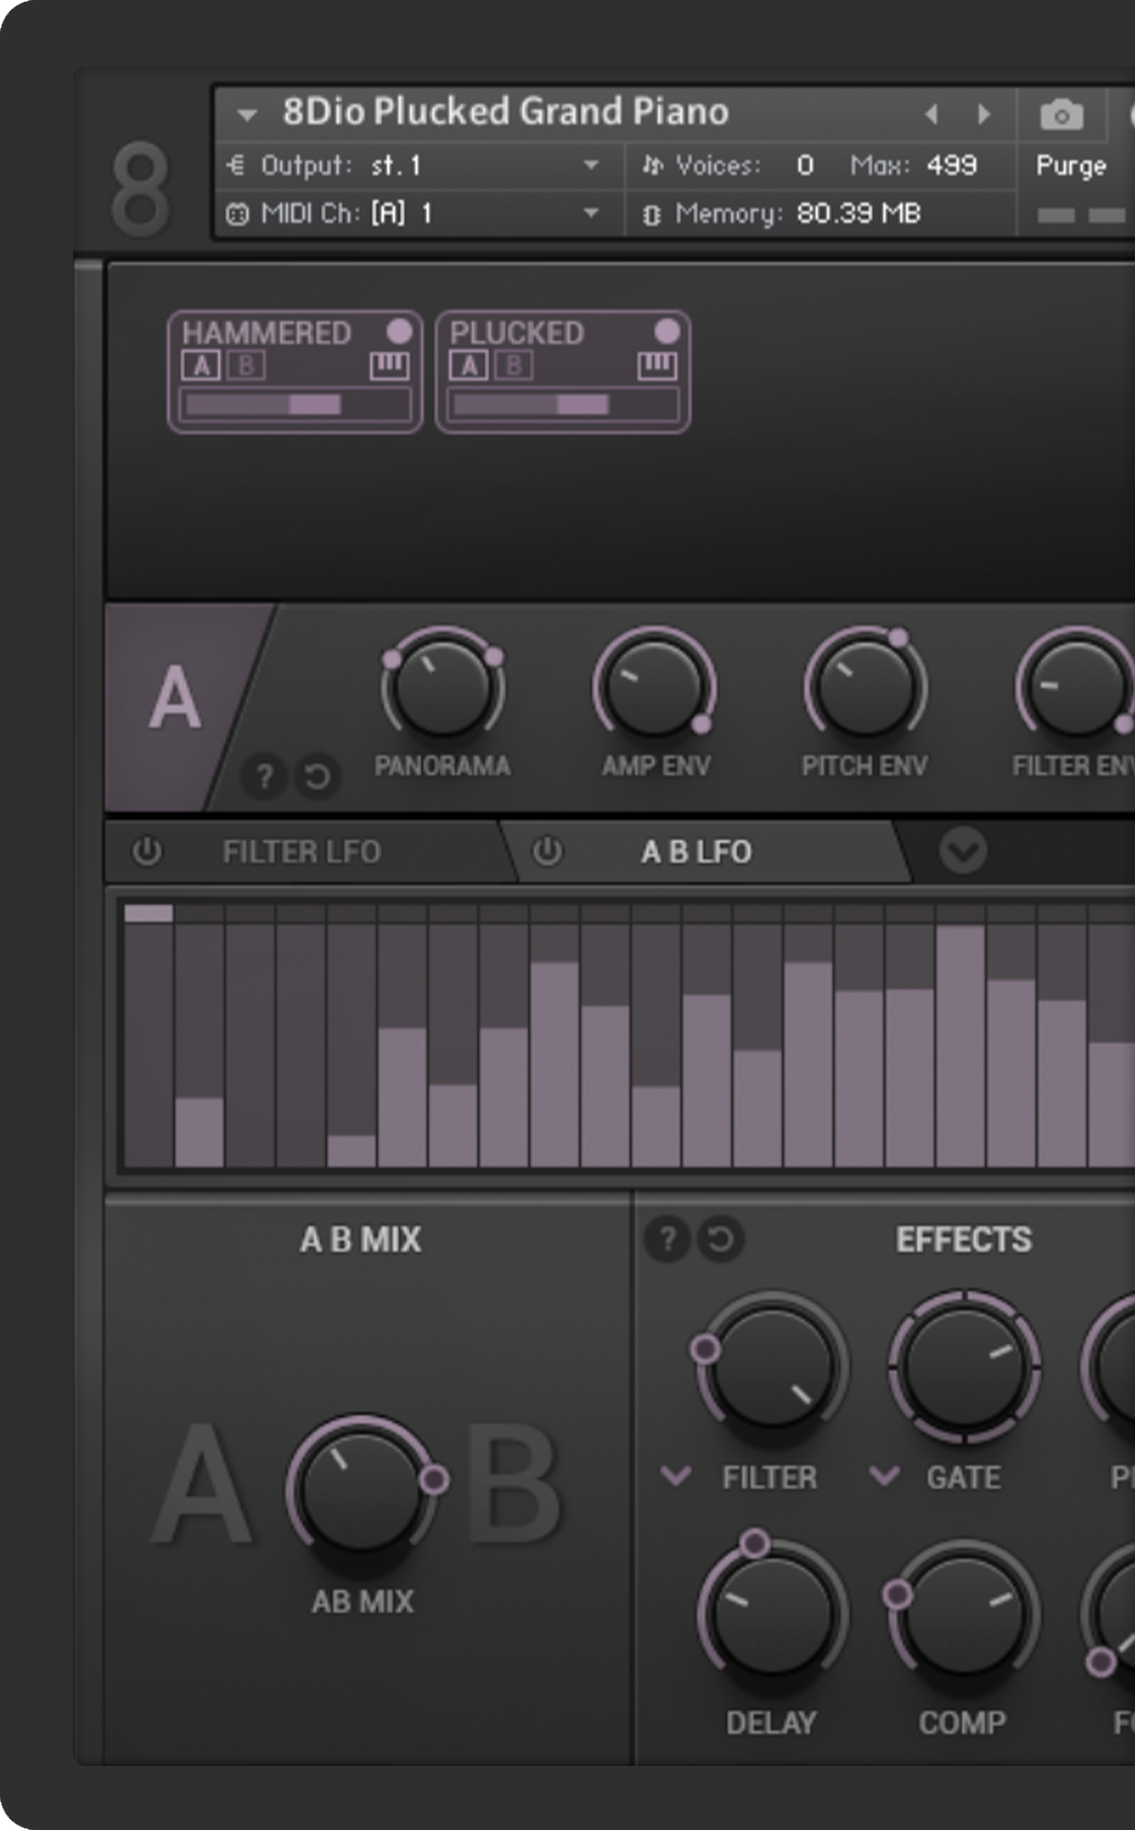Image resolution: width=1135 pixels, height=1830 pixels.
Task: Select slot B in HAMMERED module
Action: tap(245, 366)
